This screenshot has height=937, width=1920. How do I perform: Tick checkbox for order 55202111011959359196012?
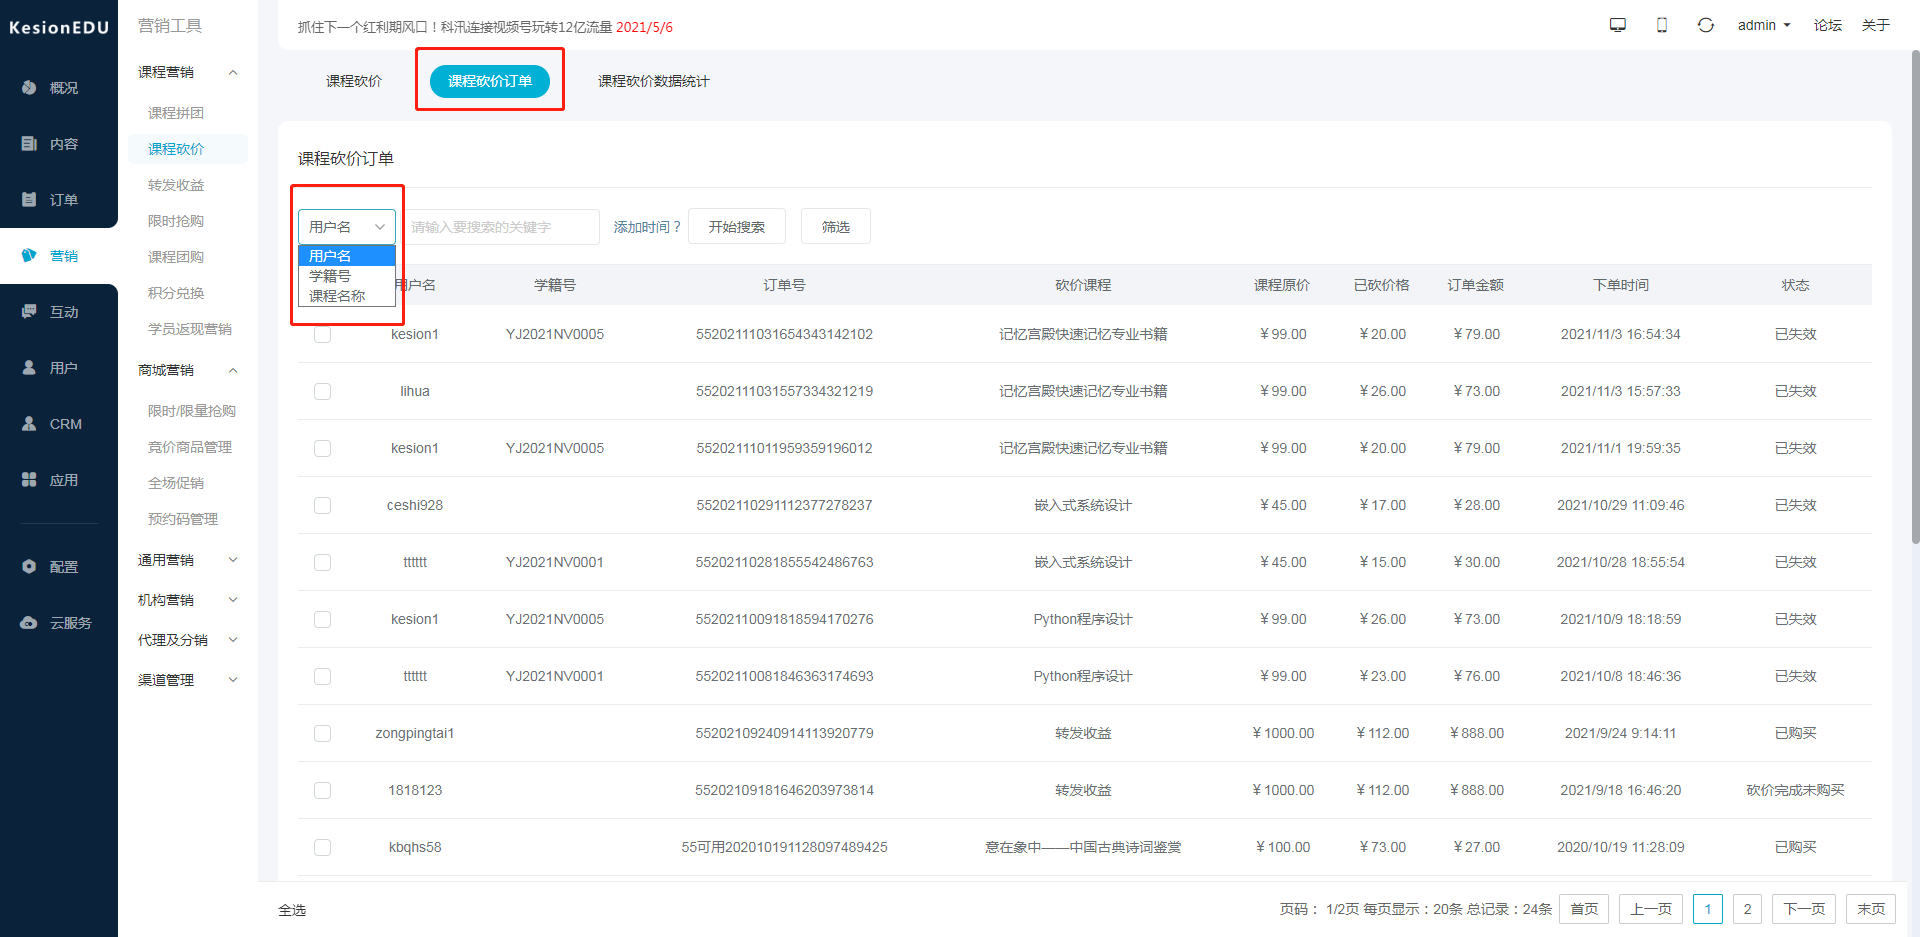(x=322, y=448)
